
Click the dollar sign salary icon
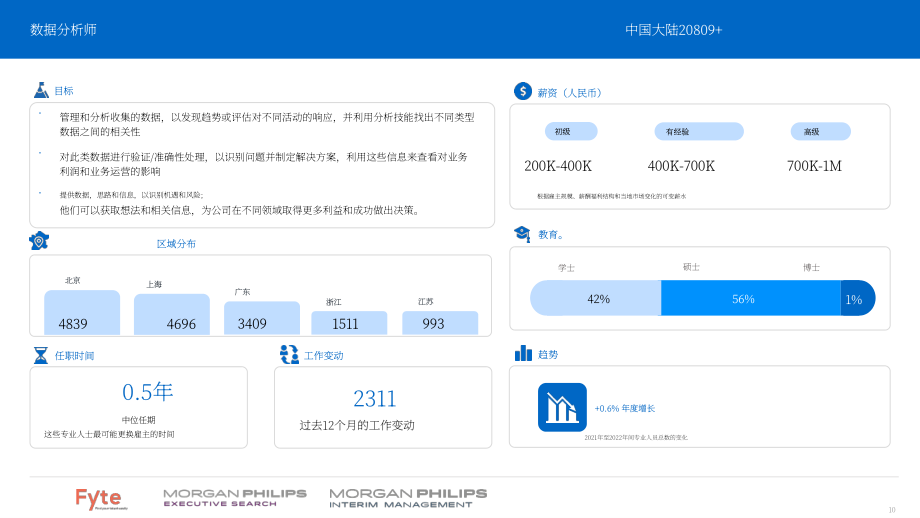(523, 91)
